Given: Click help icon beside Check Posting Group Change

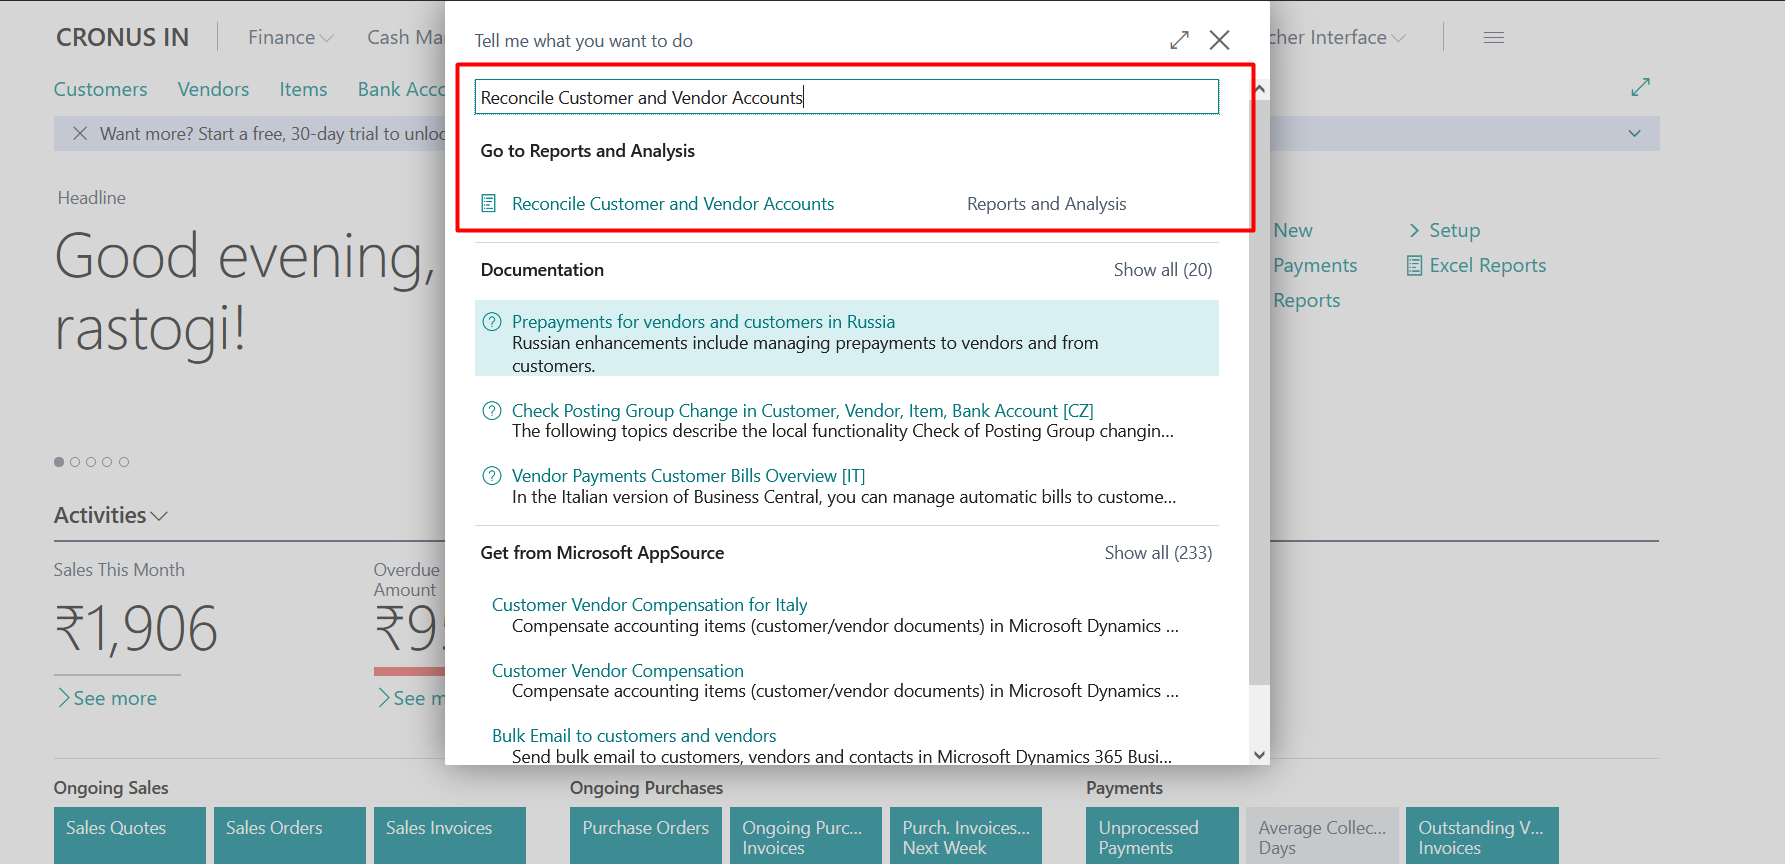Looking at the screenshot, I should coord(492,411).
